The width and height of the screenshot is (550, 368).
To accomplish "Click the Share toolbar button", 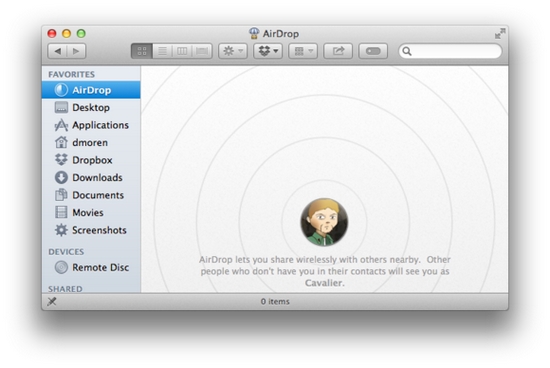I will pyautogui.click(x=338, y=51).
